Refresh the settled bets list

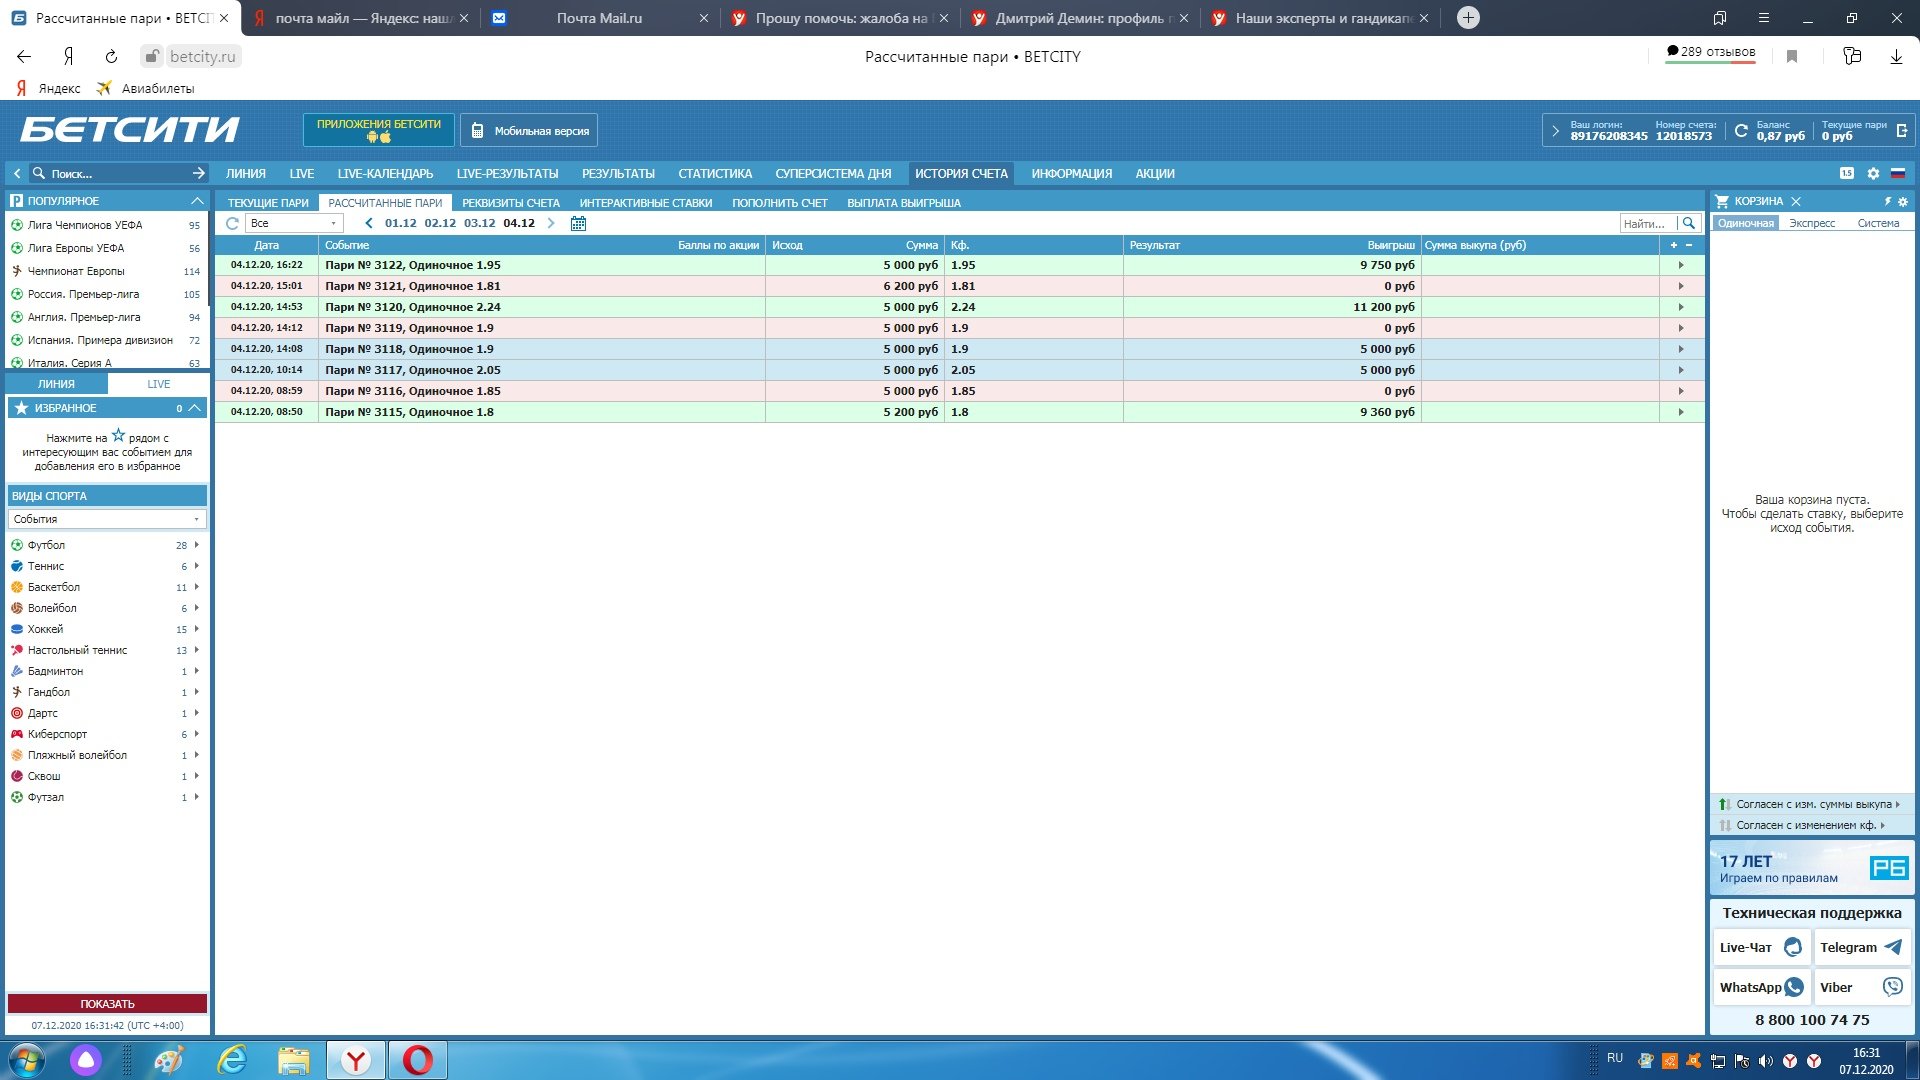tap(232, 223)
